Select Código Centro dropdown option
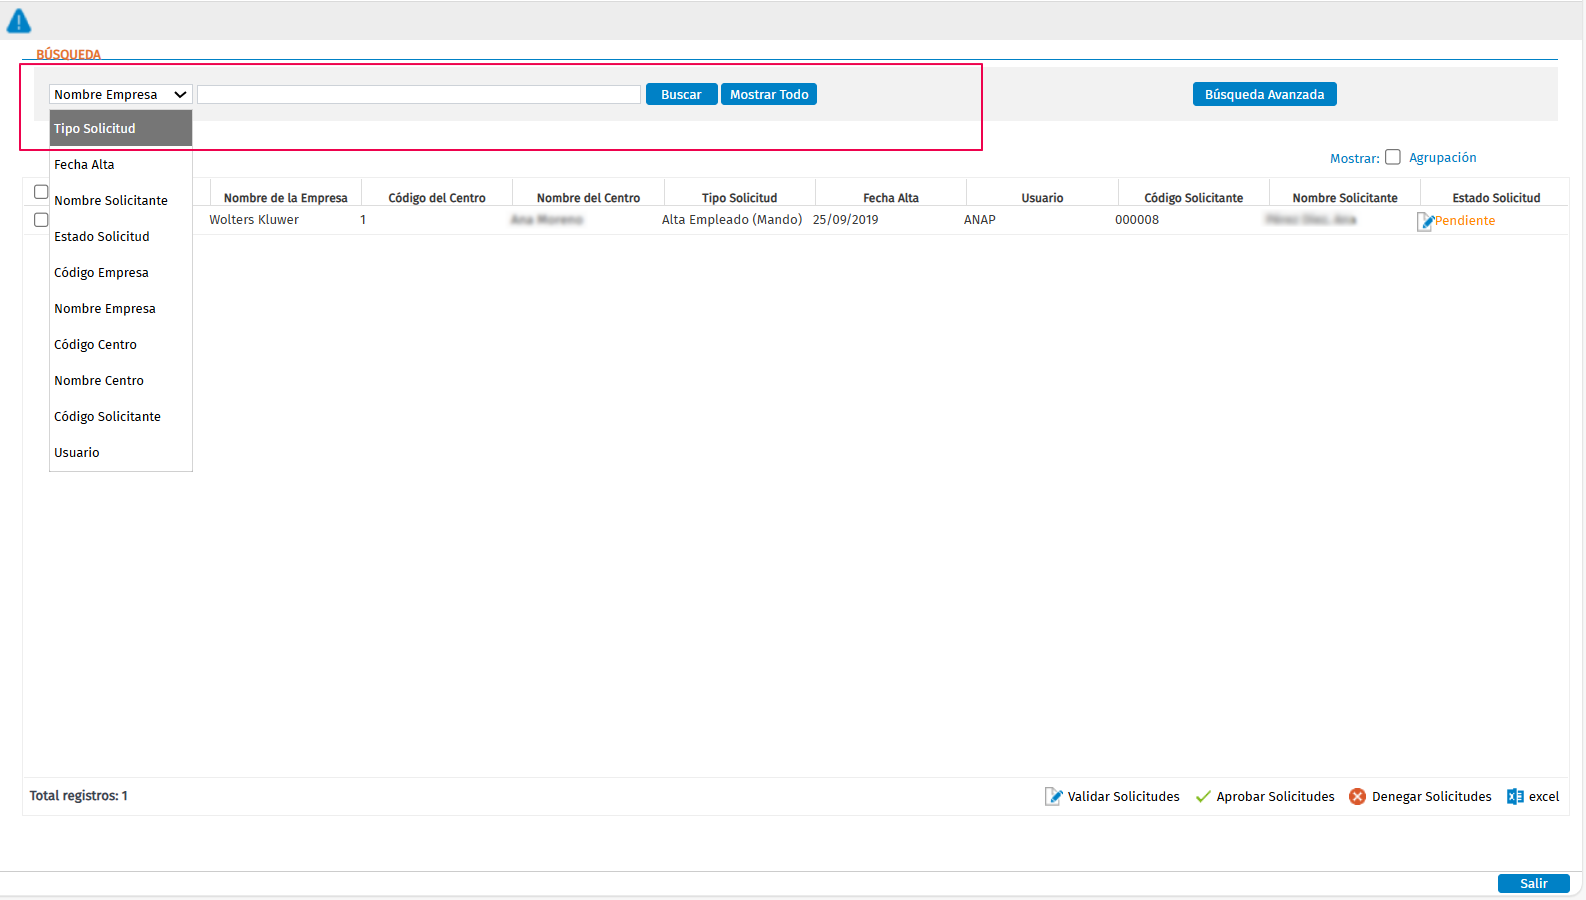The height and width of the screenshot is (900, 1586). coord(121,344)
